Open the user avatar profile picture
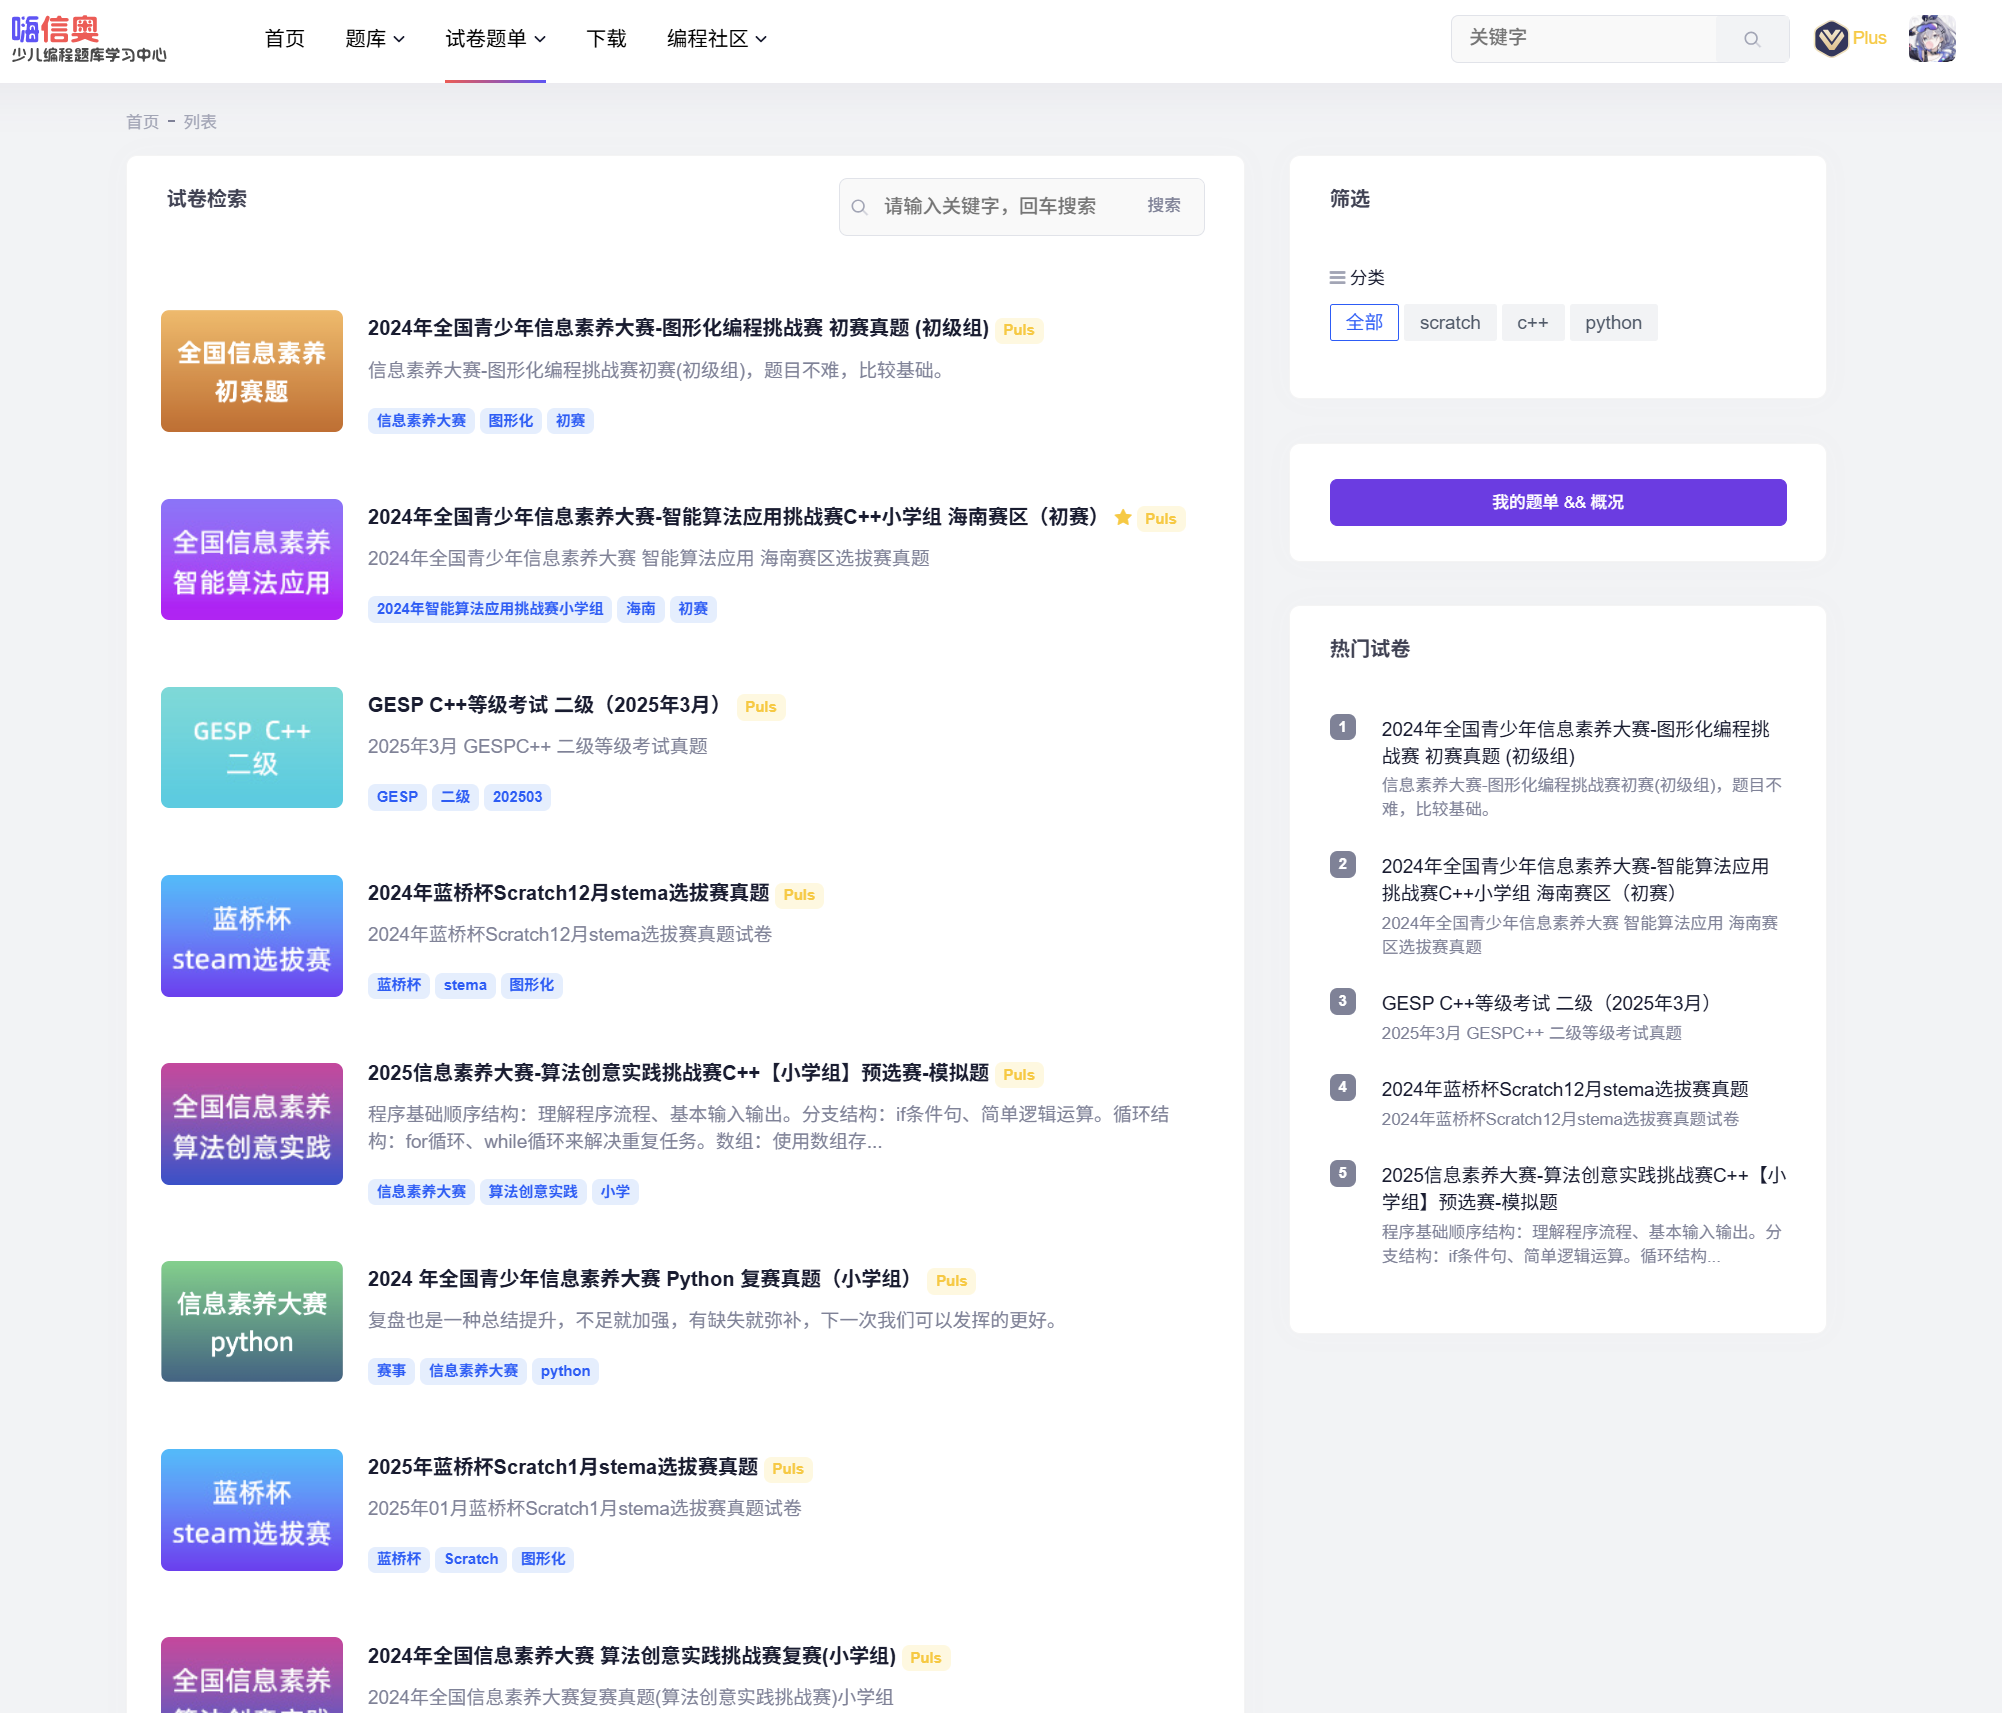Viewport: 2002px width, 1713px height. 1931,39
